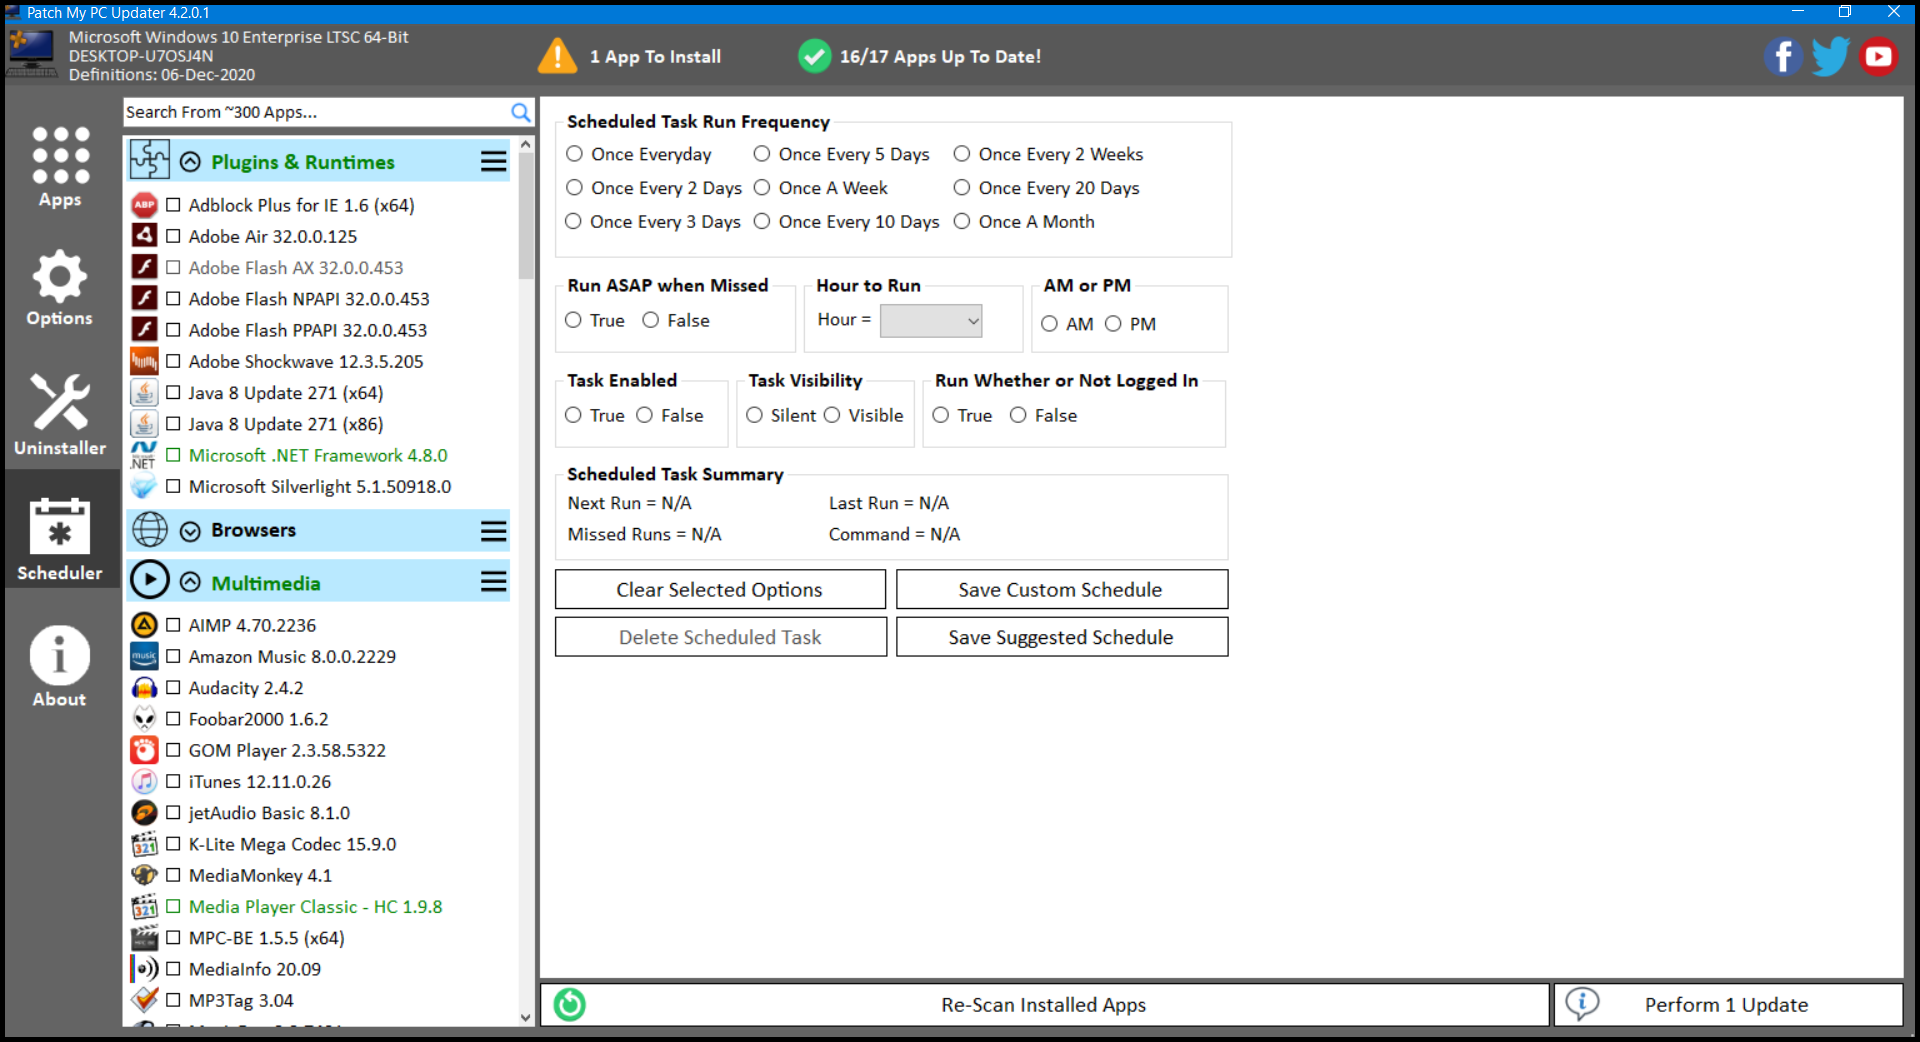Viewport: 1920px width, 1042px height.
Task: Click the Adblock Plus ABP icon
Action: (x=145, y=205)
